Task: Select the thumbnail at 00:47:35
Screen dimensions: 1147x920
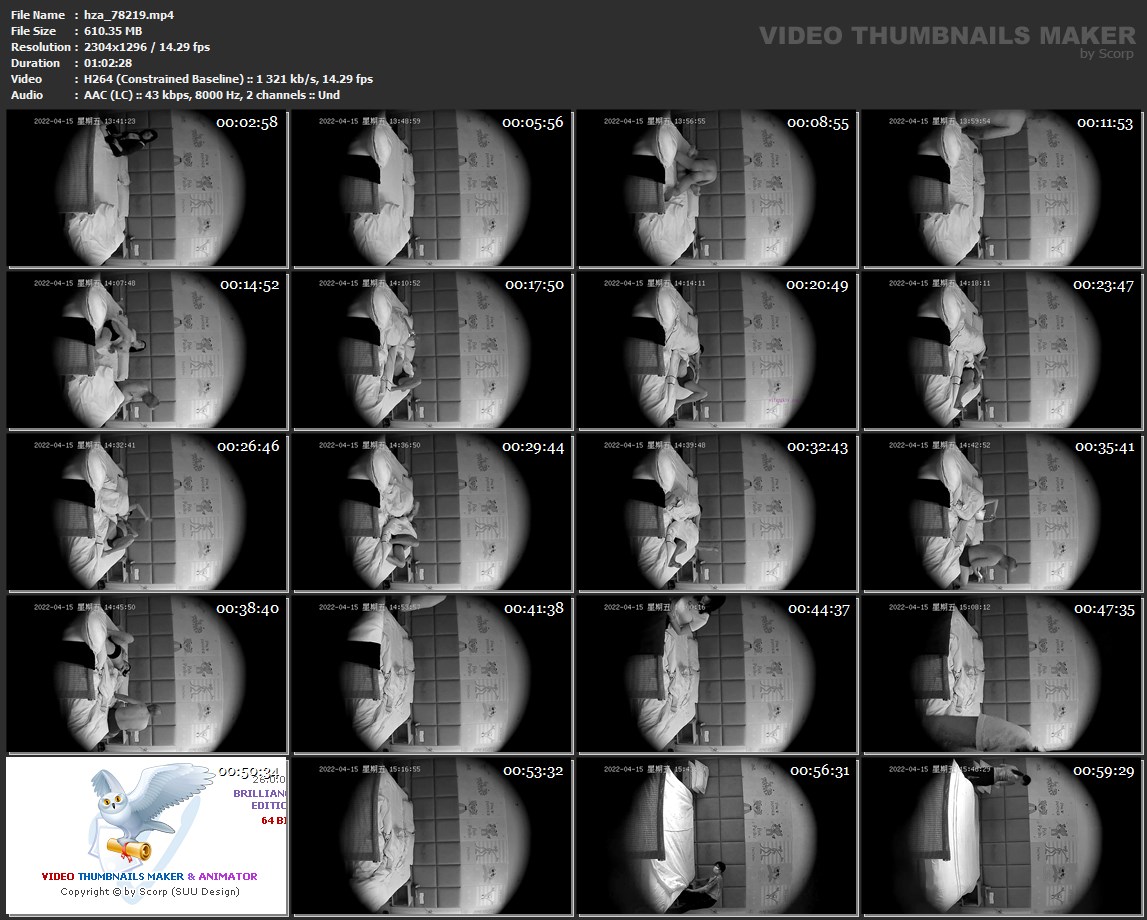Action: coord(1002,674)
